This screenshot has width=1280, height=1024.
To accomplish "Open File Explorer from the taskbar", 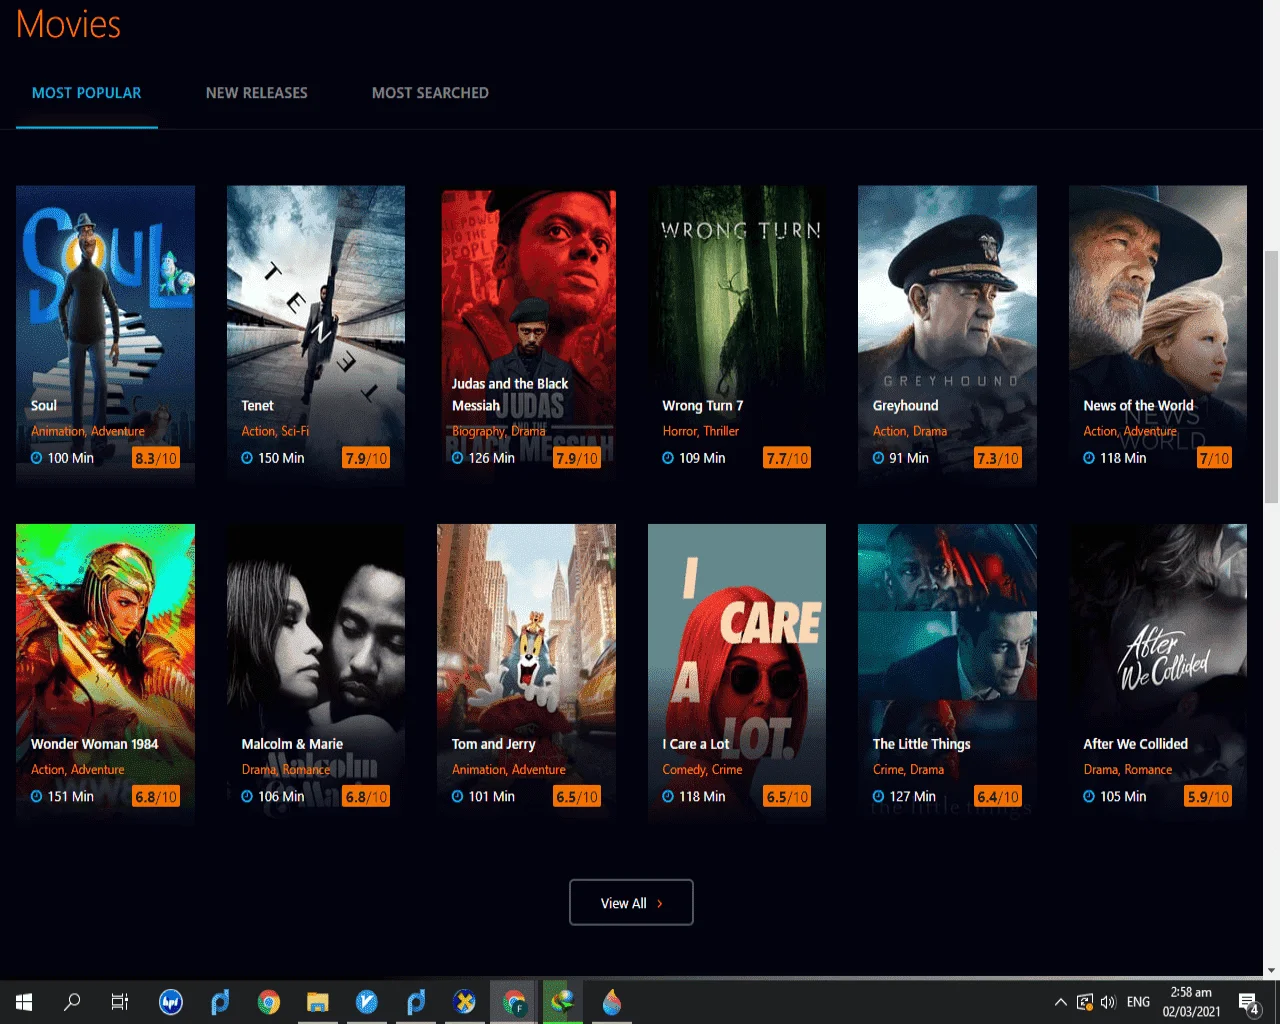I will [318, 1002].
